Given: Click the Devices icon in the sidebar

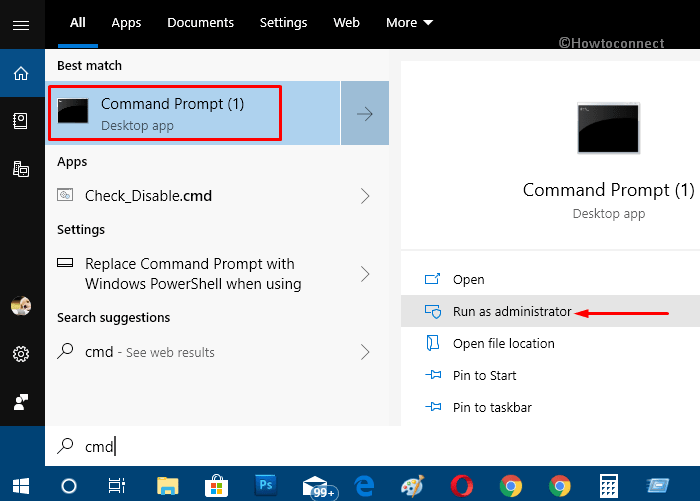Looking at the screenshot, I should (x=21, y=169).
